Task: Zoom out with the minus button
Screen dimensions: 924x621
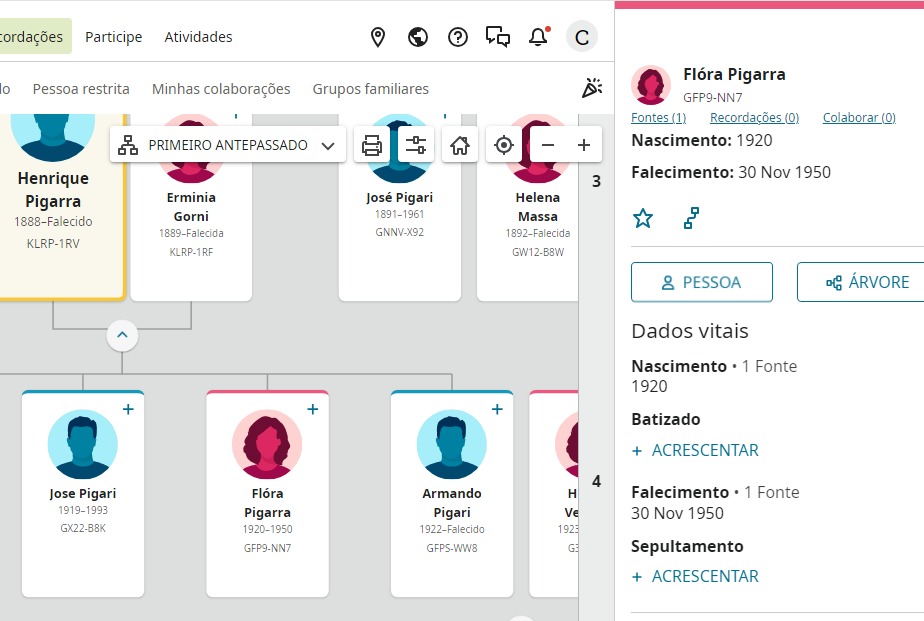Action: coord(547,145)
